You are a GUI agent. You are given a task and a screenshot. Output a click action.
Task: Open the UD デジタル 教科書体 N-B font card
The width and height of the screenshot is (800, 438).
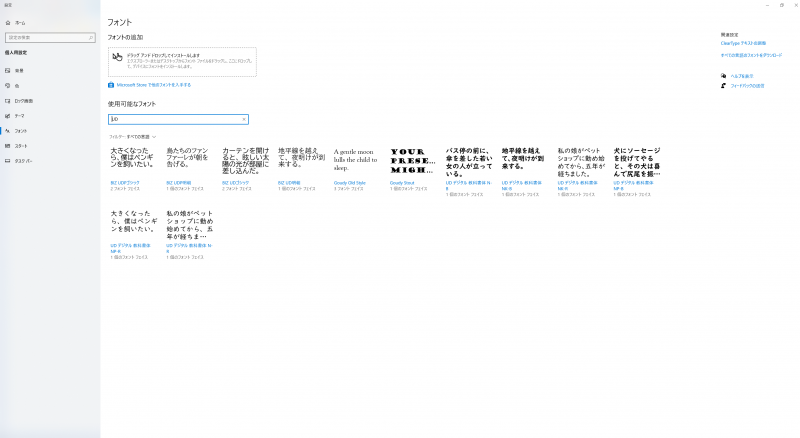click(468, 172)
